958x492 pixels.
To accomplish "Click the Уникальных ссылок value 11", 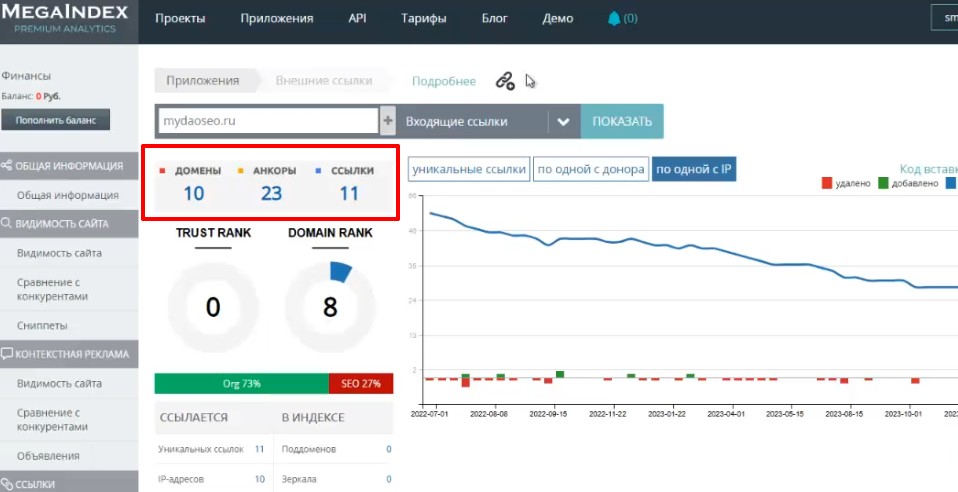I will [259, 449].
